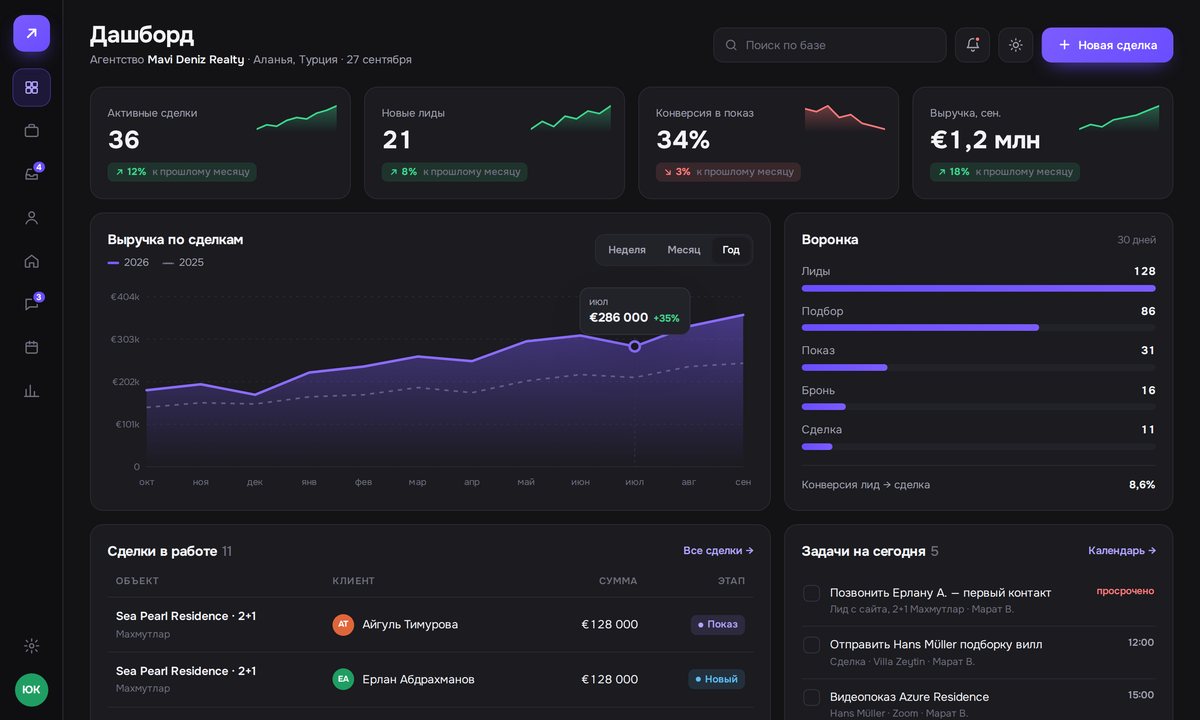Viewport: 1200px width, 720px height.
Task: Open the calendar icon in sidebar
Action: 31,347
